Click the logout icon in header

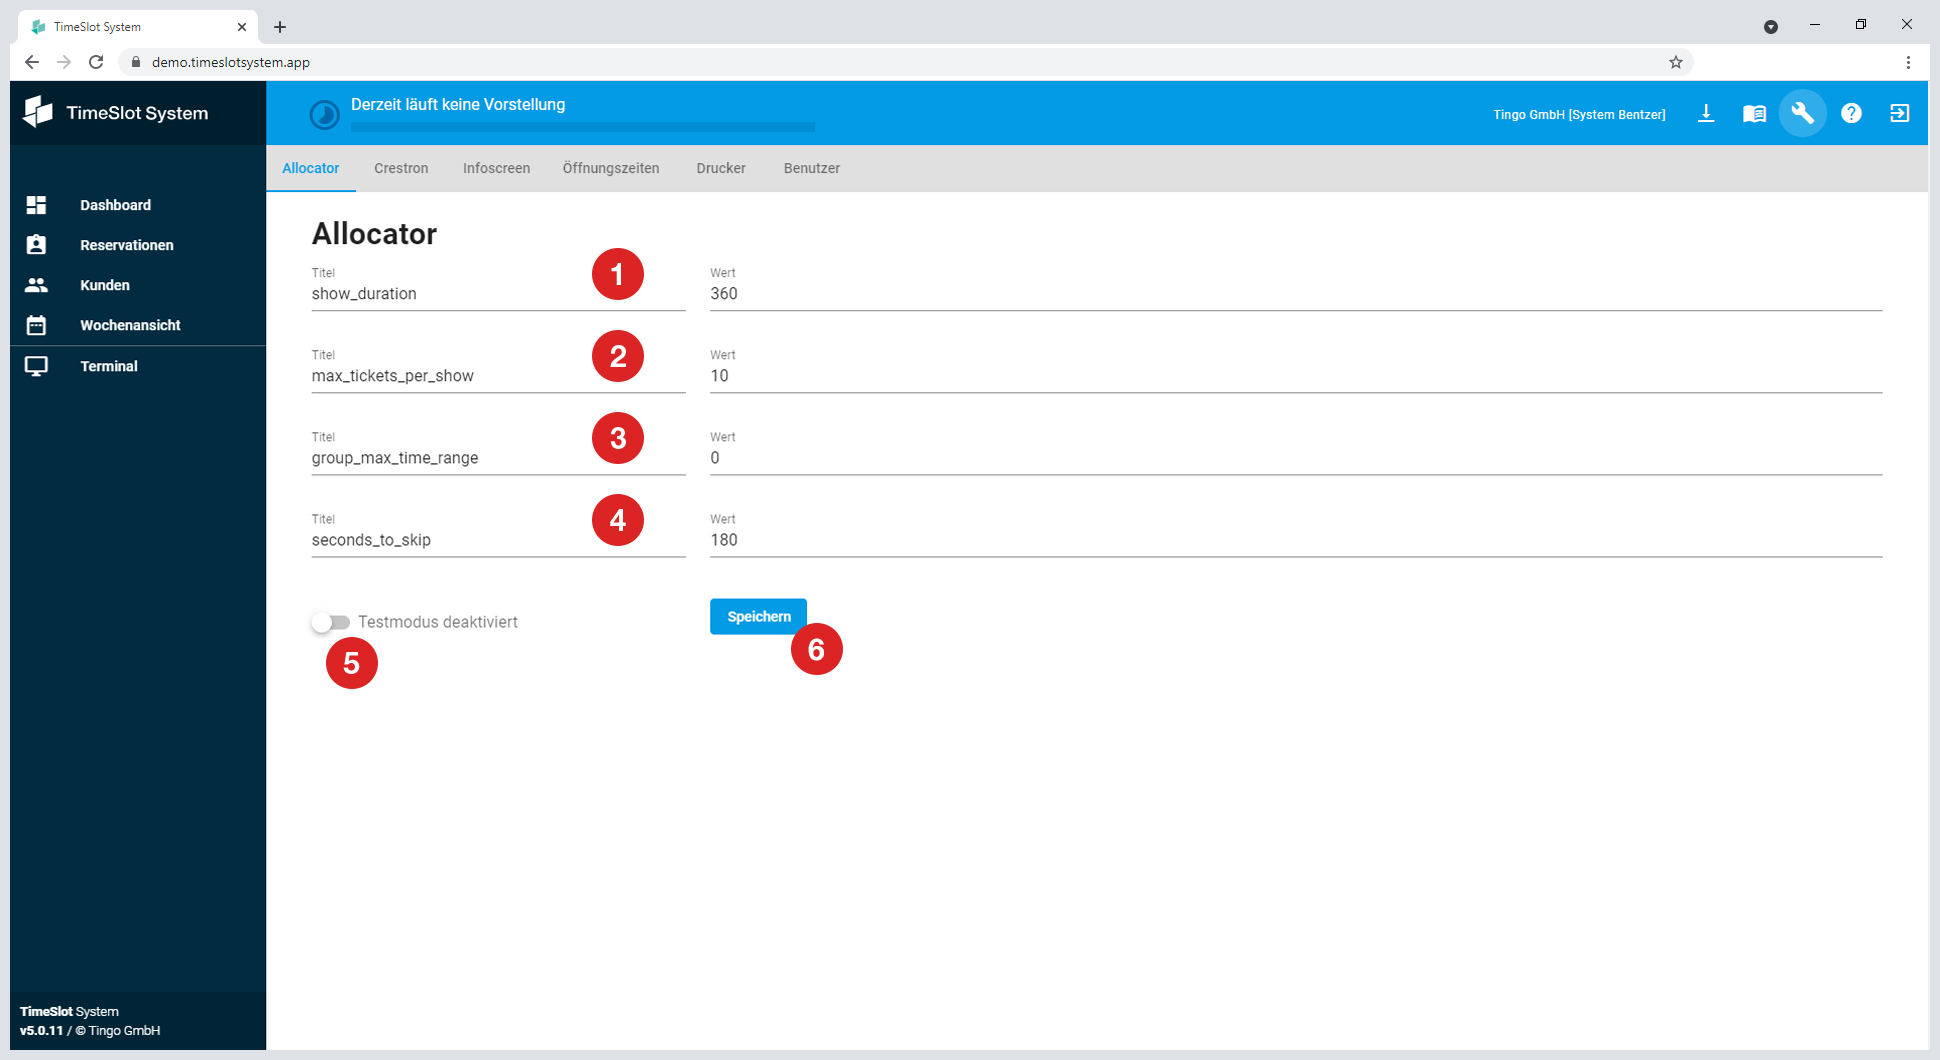pyautogui.click(x=1899, y=113)
